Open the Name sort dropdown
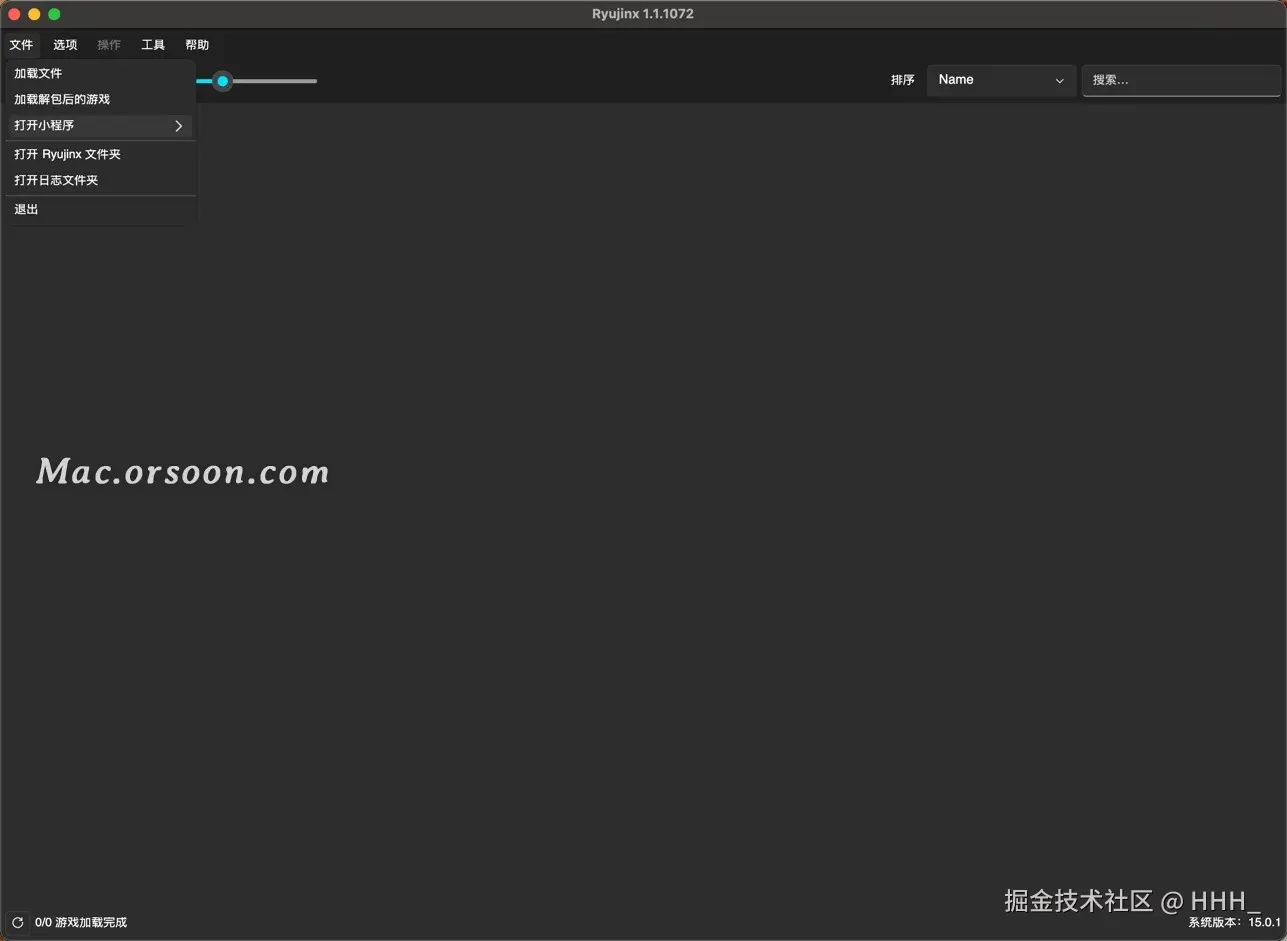 1001,80
